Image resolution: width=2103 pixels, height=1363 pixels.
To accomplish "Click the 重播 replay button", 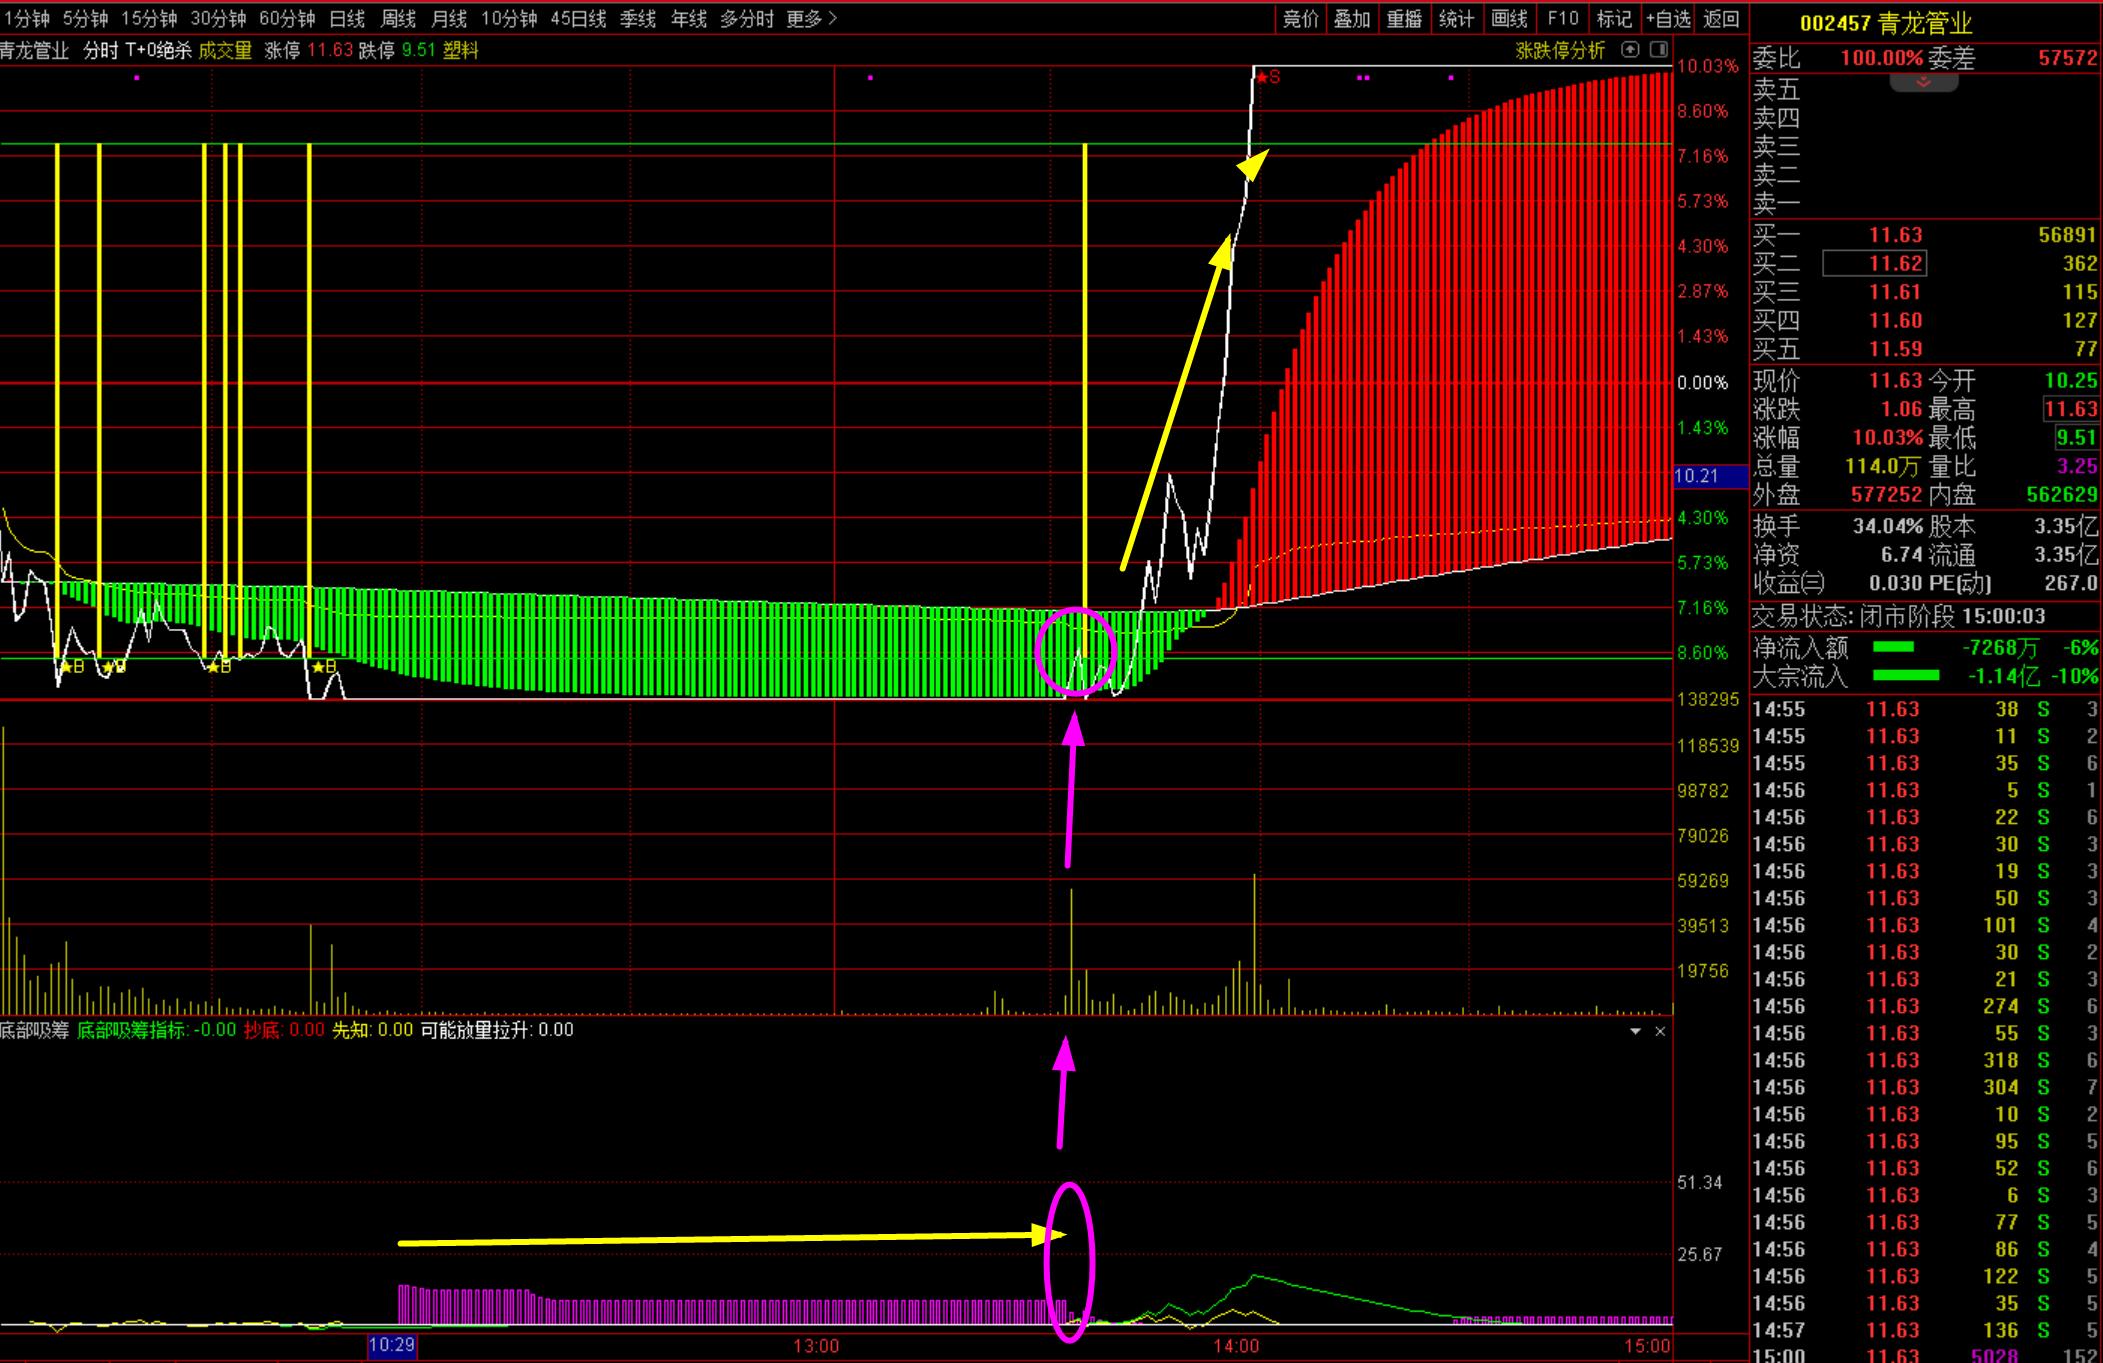I will tap(1404, 19).
